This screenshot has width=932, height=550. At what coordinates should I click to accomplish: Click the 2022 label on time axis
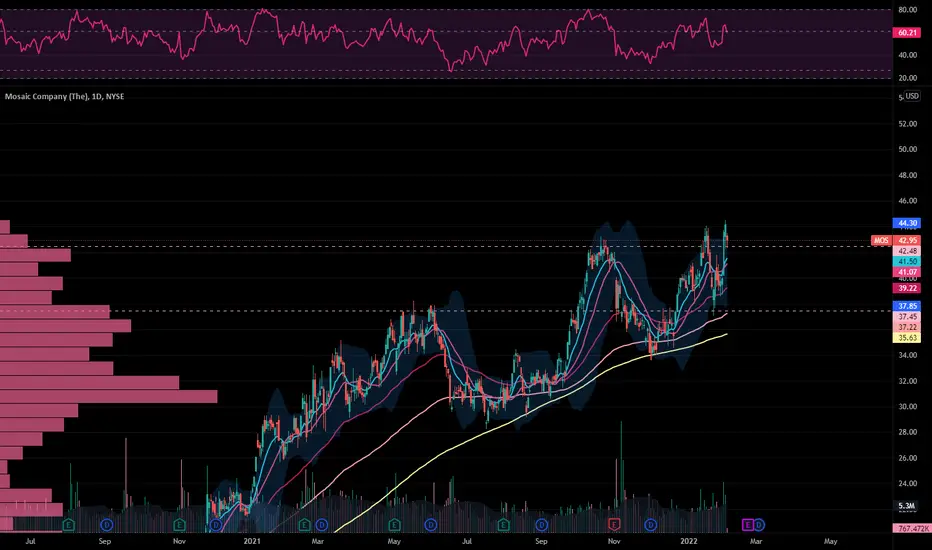pyautogui.click(x=688, y=541)
